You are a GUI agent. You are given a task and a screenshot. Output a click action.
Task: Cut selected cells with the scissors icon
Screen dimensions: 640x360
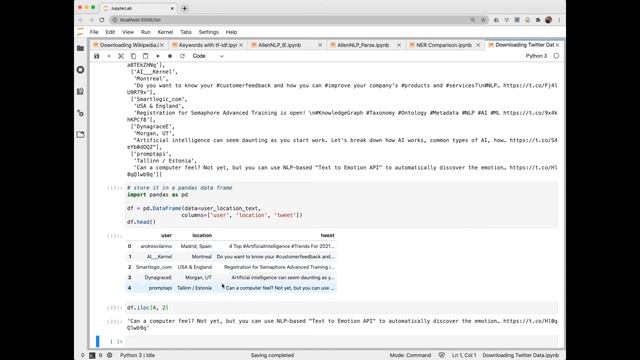pos(121,56)
